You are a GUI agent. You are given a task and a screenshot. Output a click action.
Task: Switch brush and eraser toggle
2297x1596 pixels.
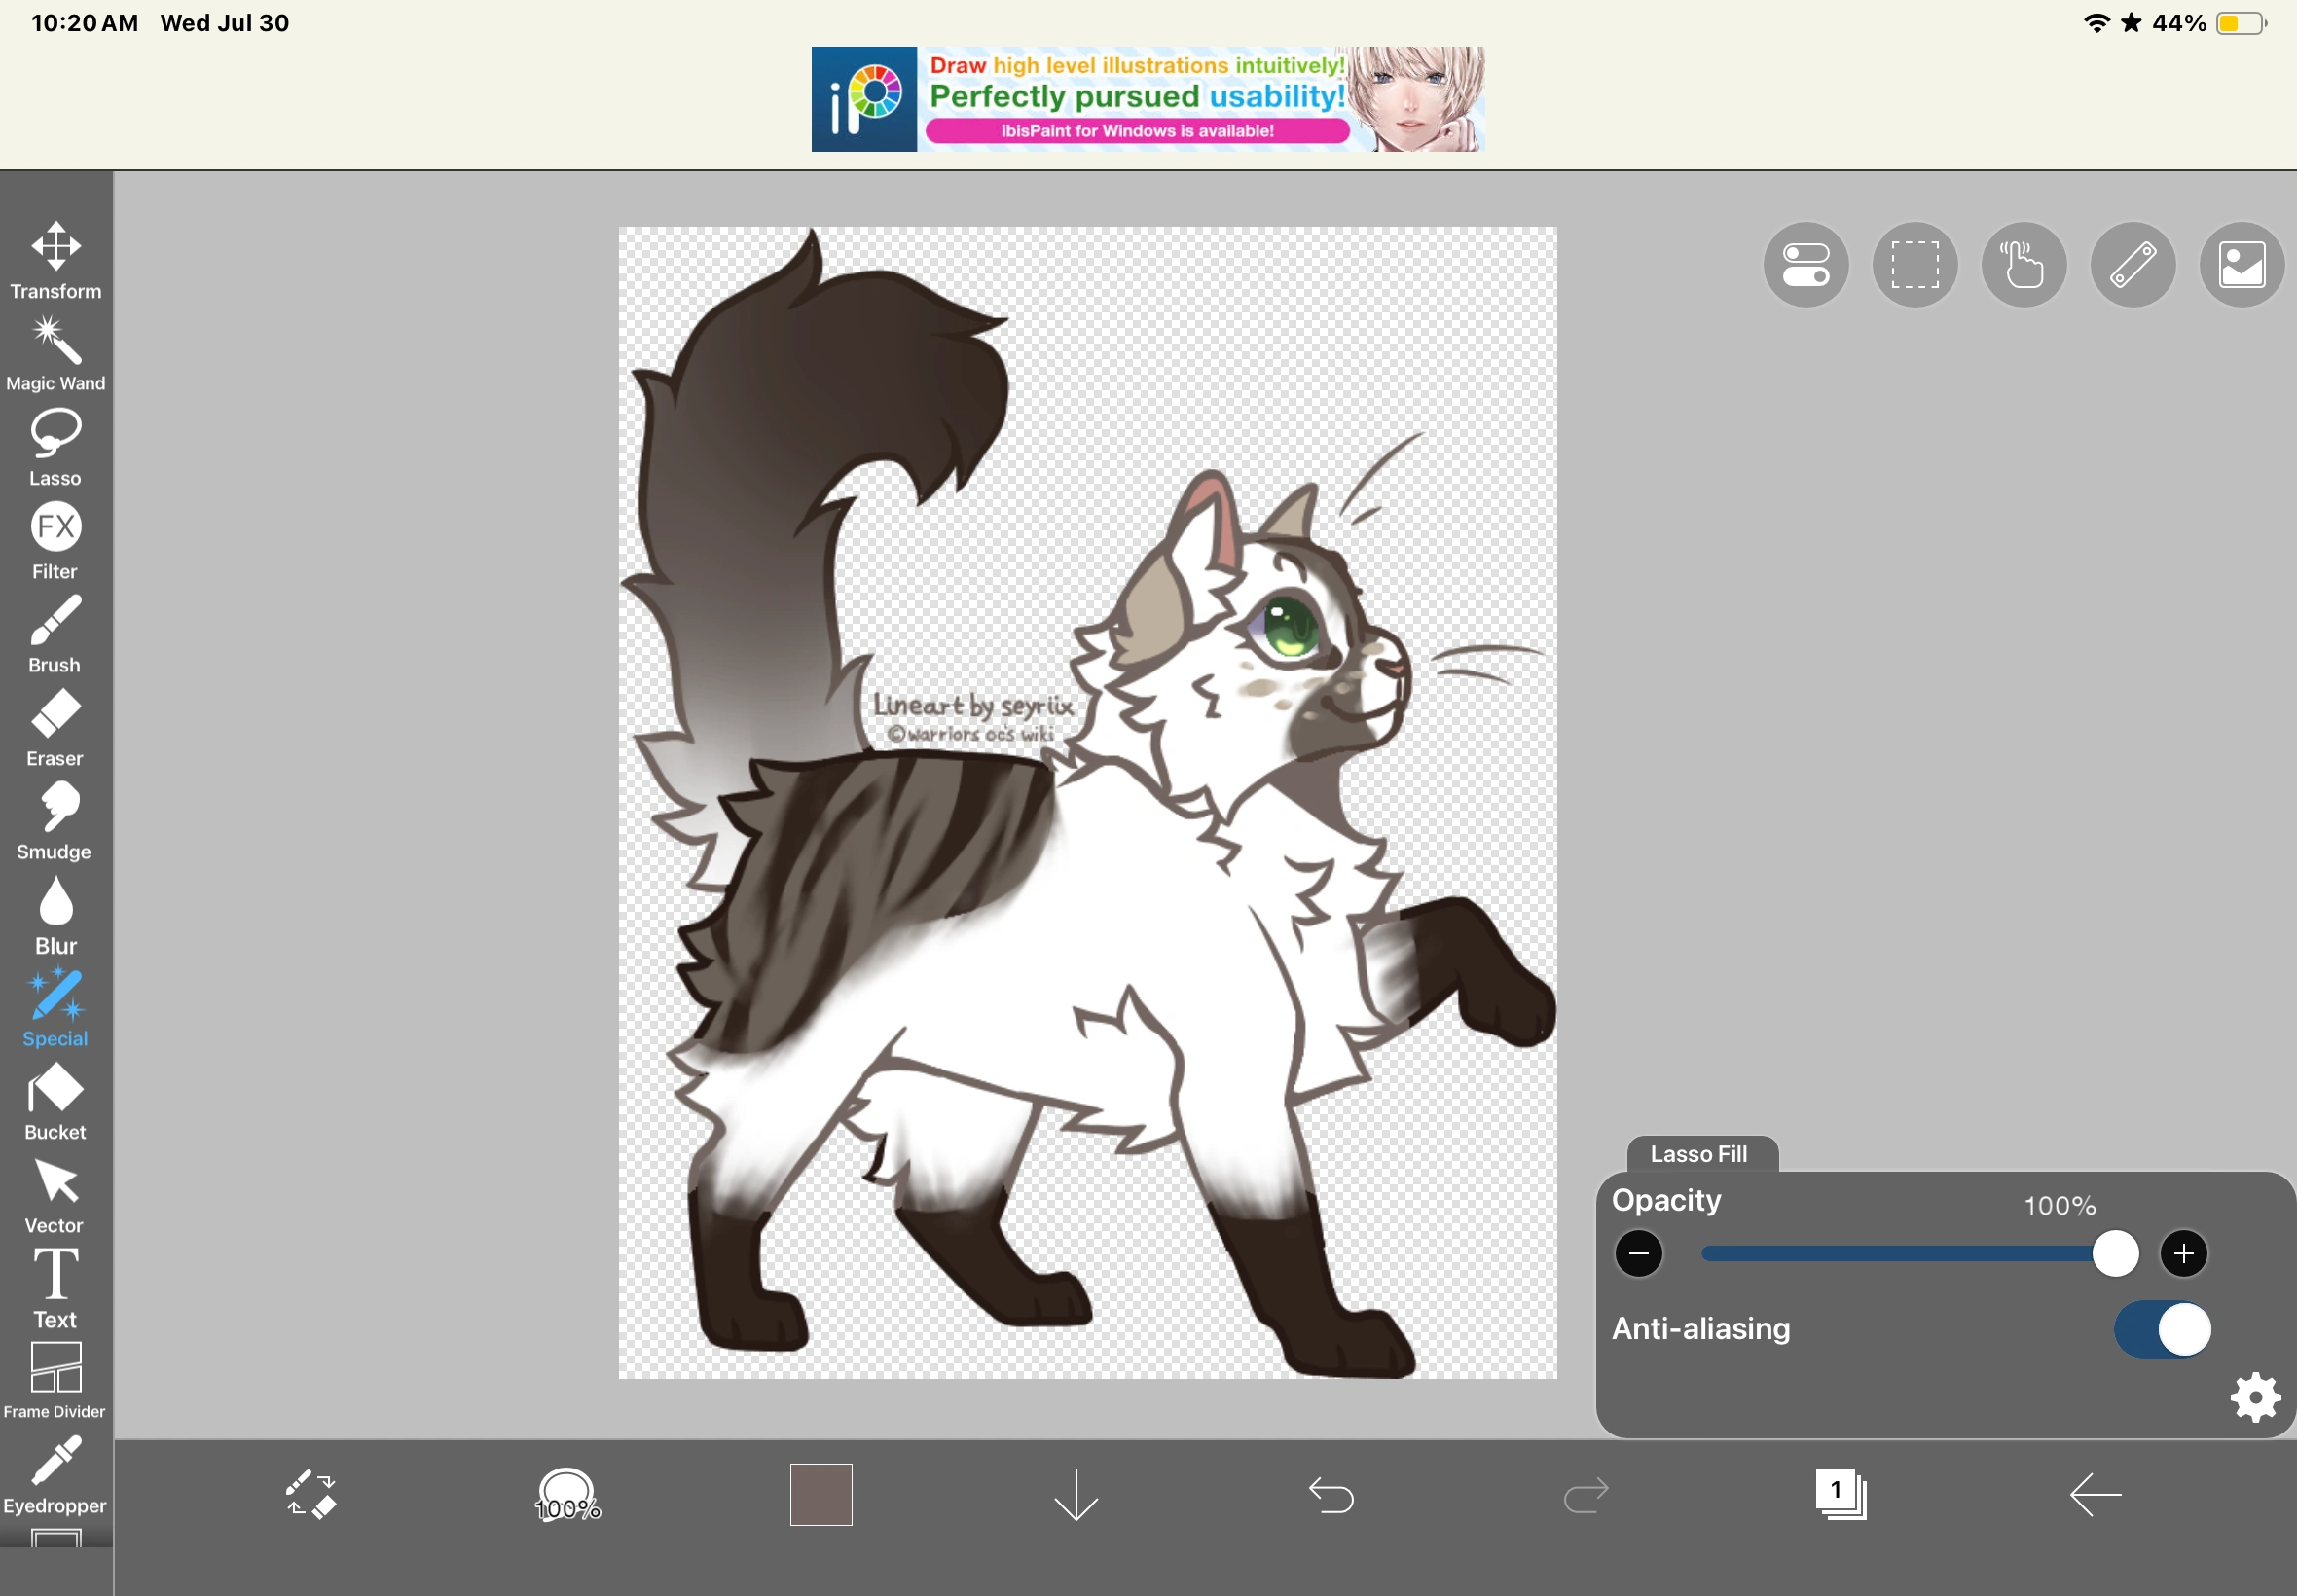(311, 1495)
